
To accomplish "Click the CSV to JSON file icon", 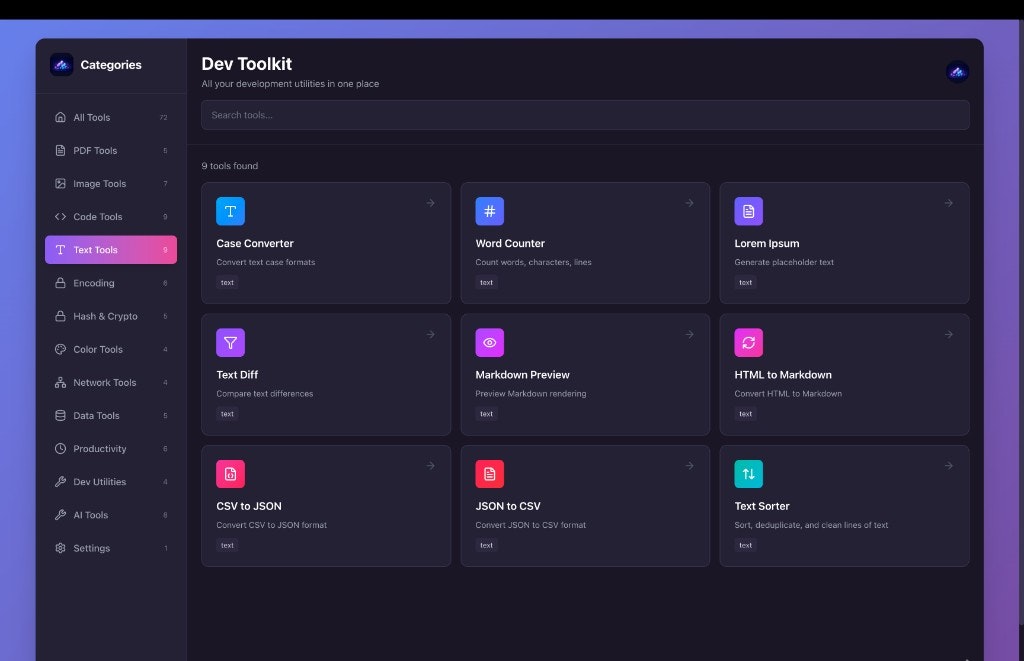I will click(x=230, y=473).
